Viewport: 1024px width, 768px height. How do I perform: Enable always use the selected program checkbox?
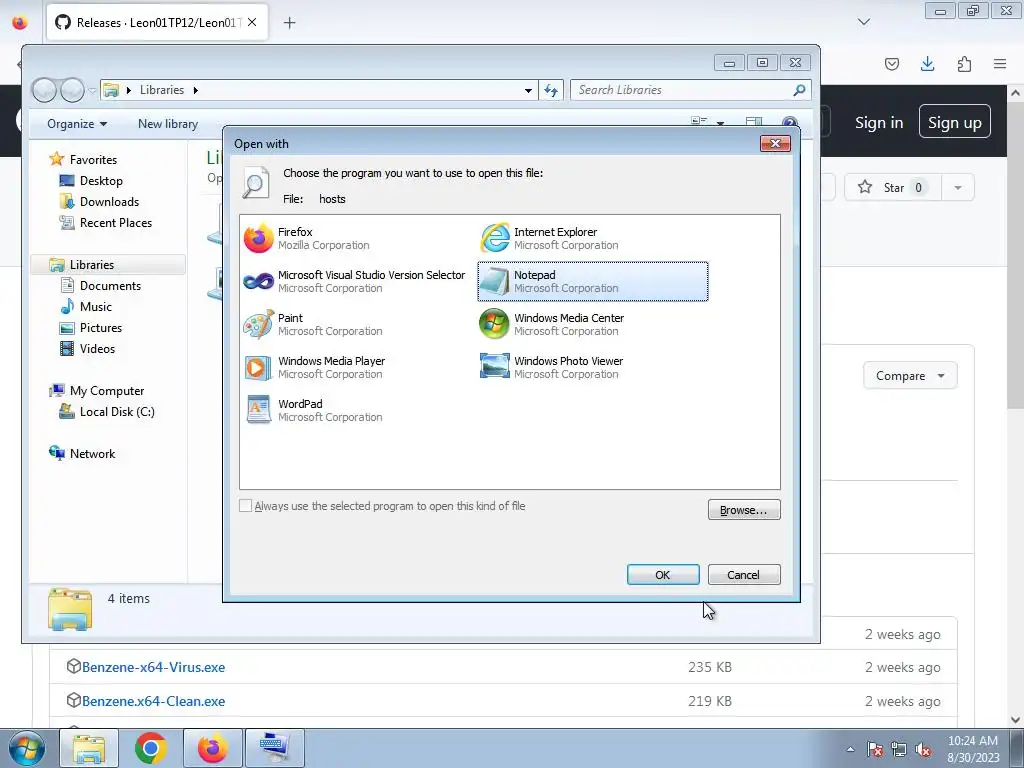point(246,505)
